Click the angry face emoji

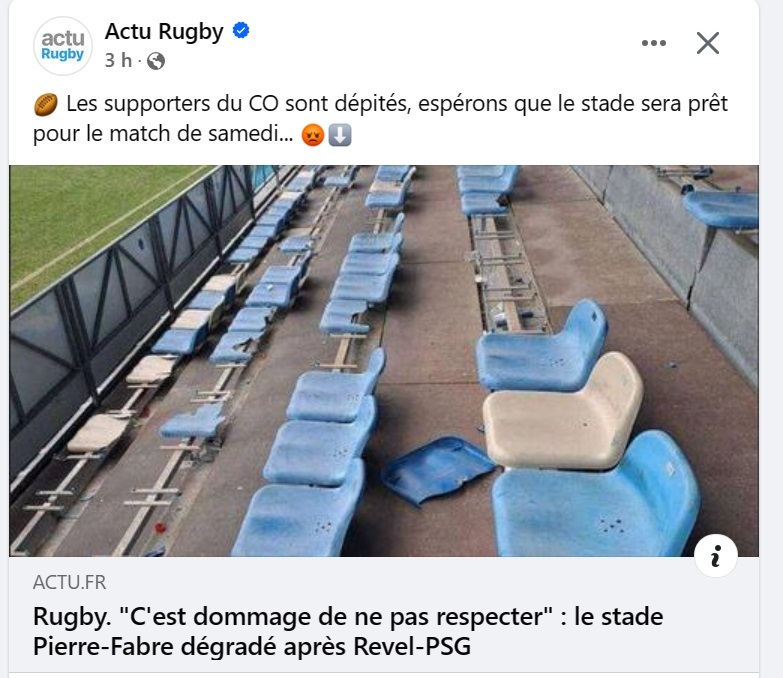tap(313, 136)
